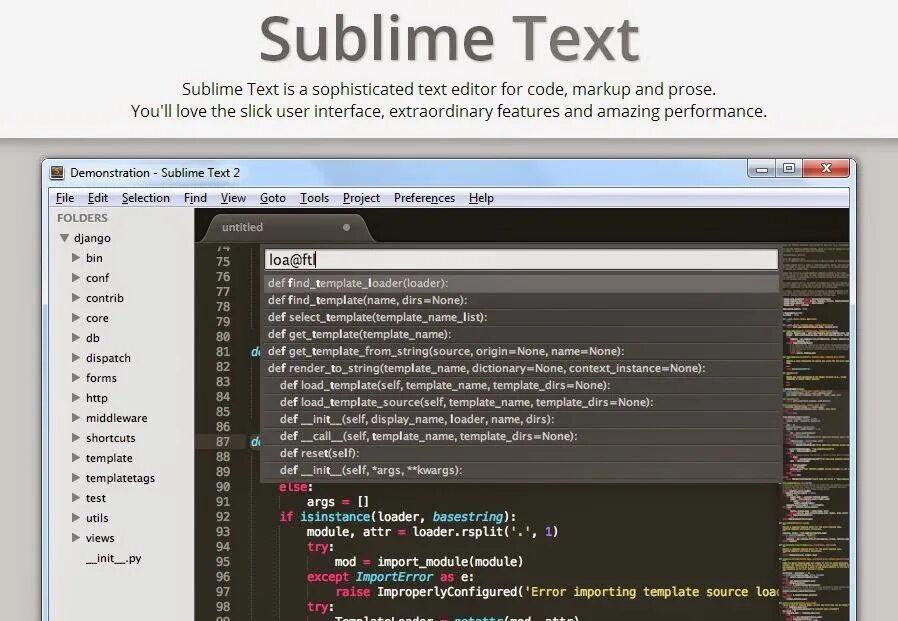Image resolution: width=898 pixels, height=621 pixels.
Task: Click line number 92 in the gutter
Action: coord(223,517)
